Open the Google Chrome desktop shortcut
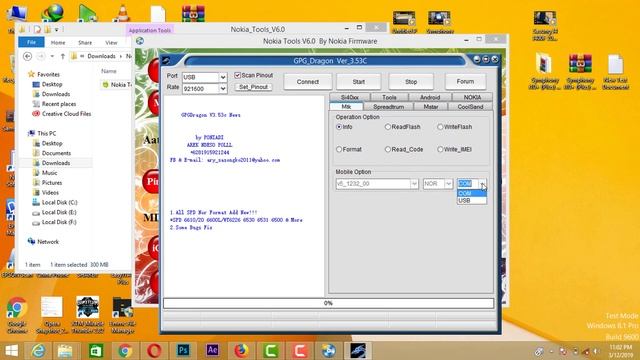Screen dimensions: 640x360 [16, 315]
